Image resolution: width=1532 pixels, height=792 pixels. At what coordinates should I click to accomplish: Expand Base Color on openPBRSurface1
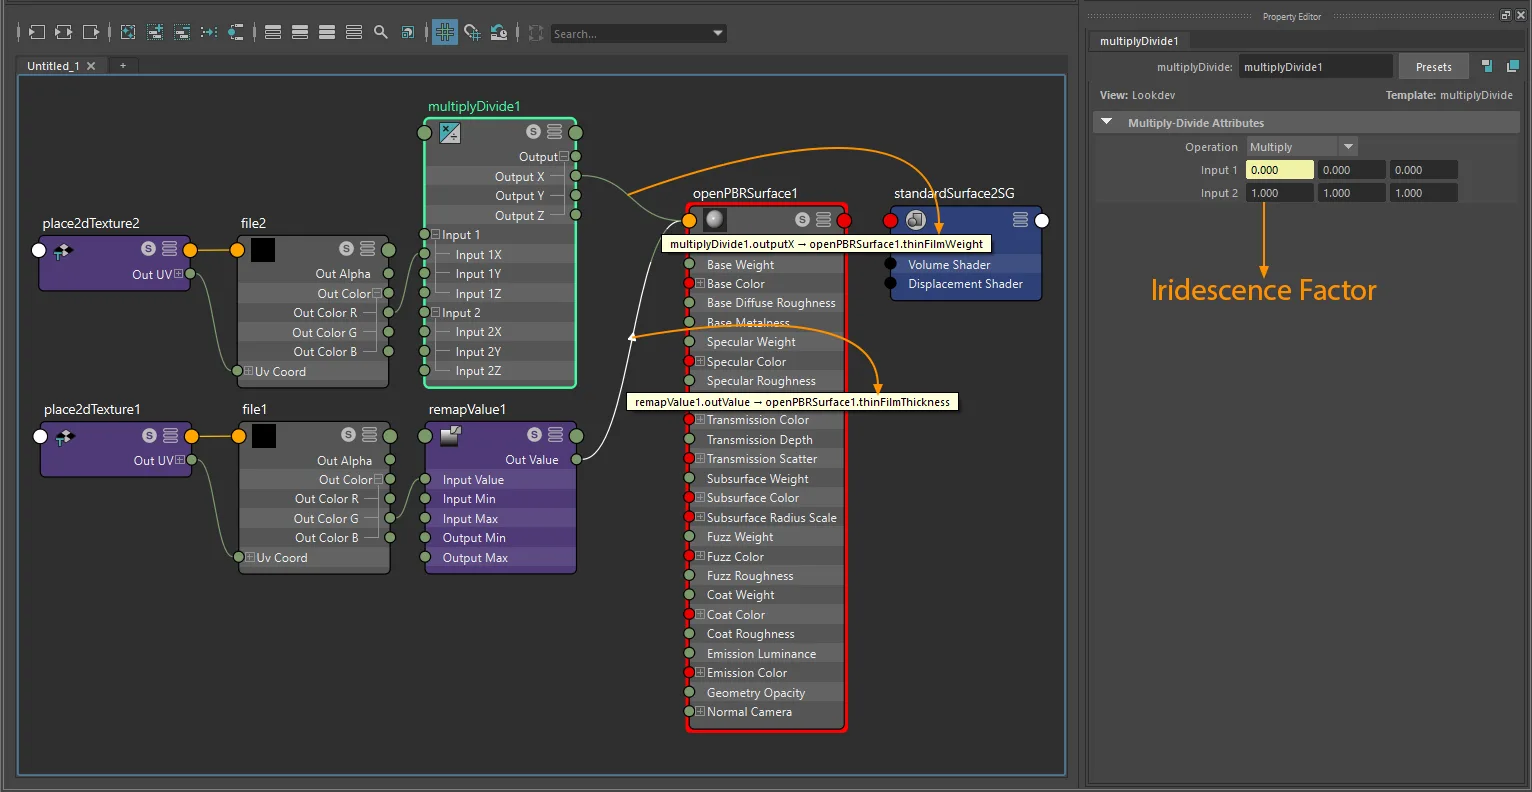[x=700, y=284]
